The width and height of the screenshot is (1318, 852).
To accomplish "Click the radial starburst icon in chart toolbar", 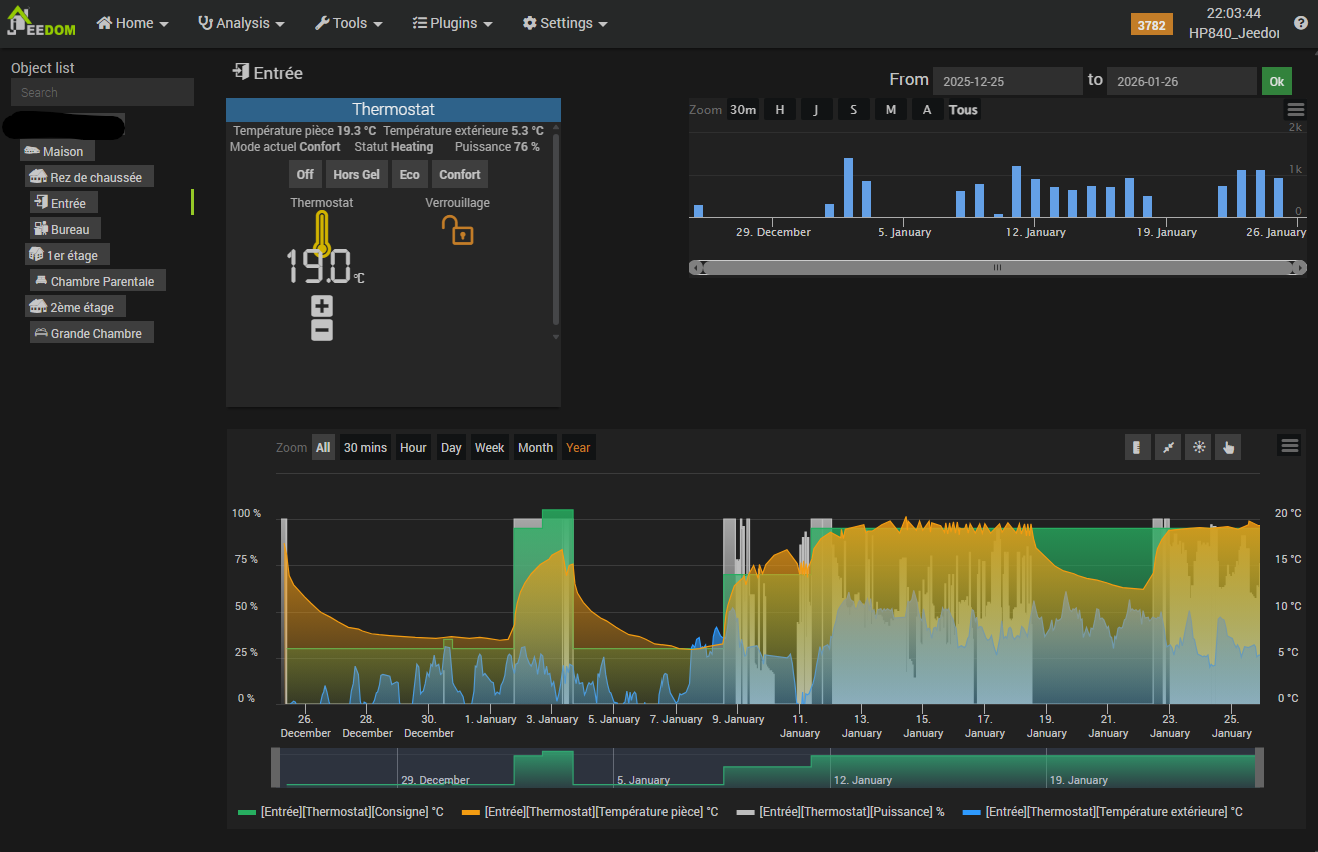I will 1197,447.
